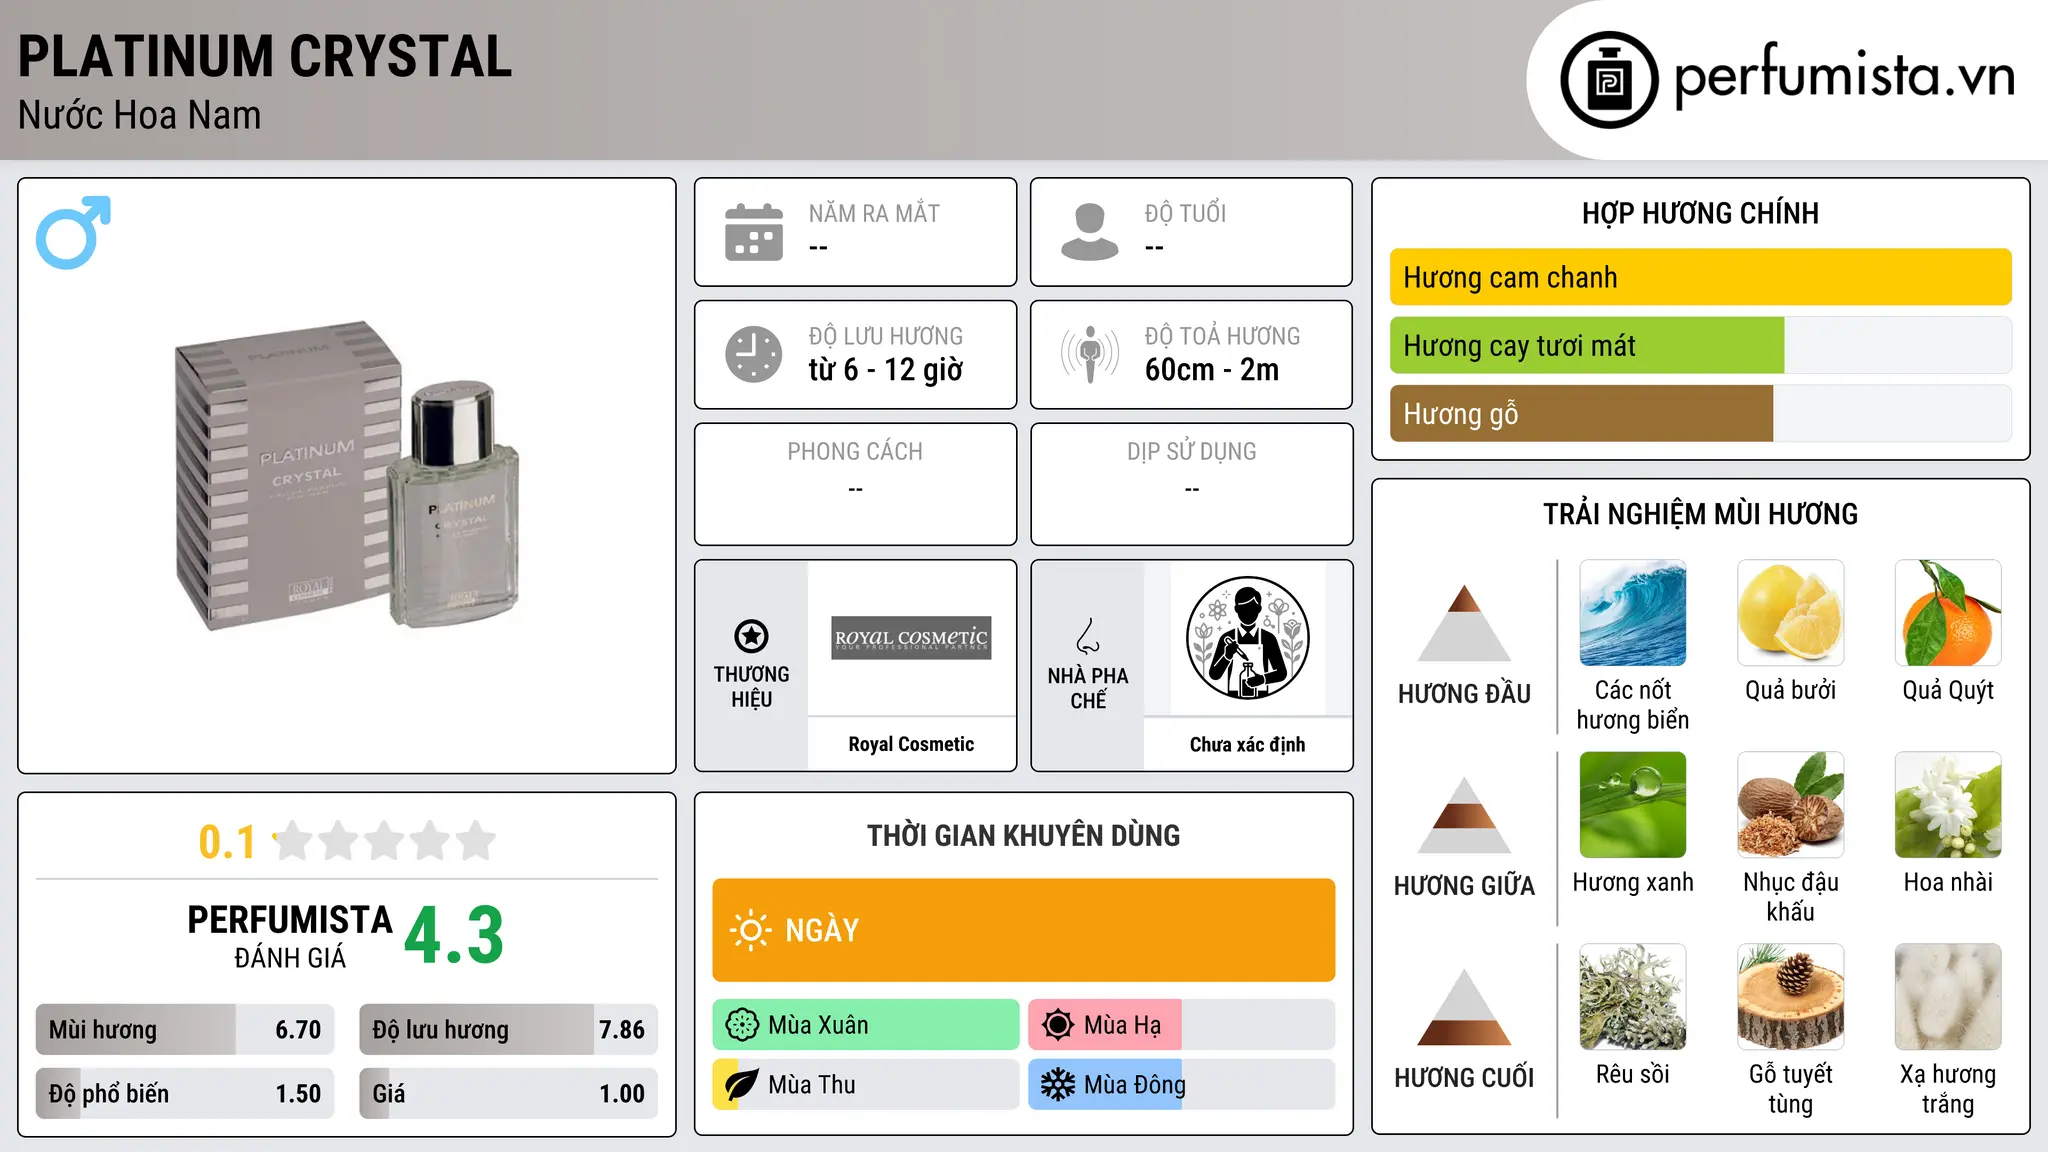Click the perfumer illustration above Chưa xác định

coord(1248,638)
